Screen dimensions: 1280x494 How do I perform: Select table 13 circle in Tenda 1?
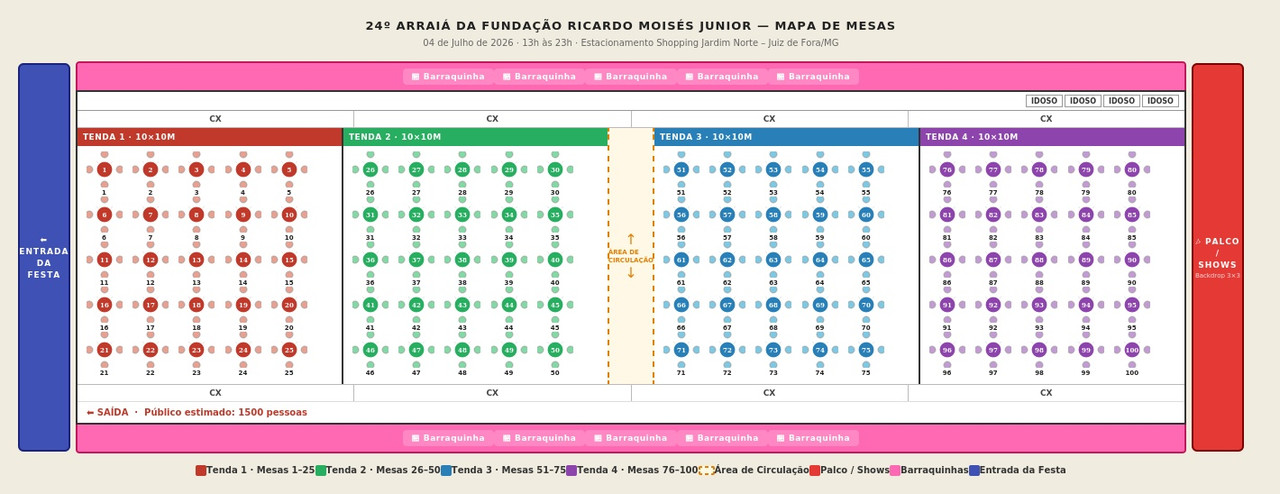click(196, 260)
